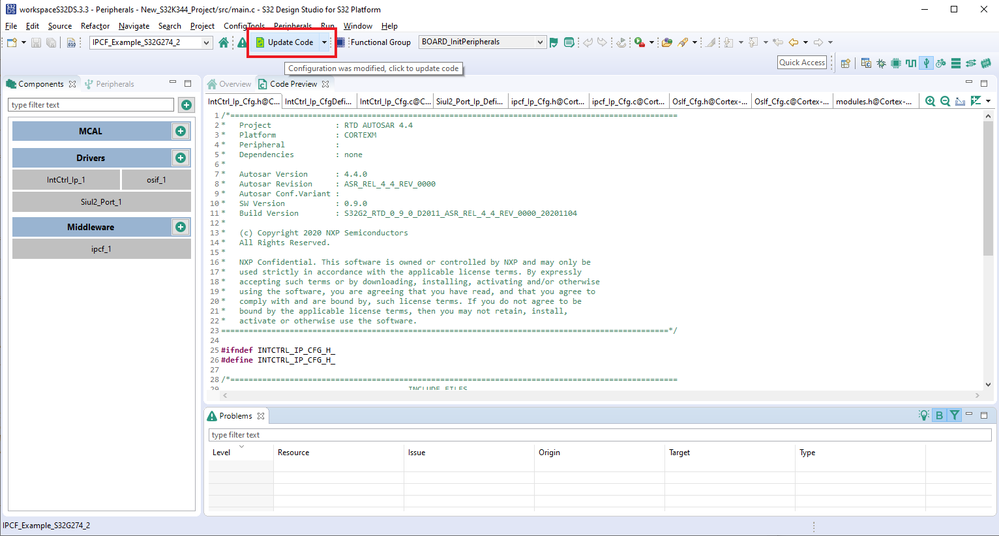Screen dimensions: 999x536
Task: Open the code preview view menu dropdown
Action: [x=988, y=101]
